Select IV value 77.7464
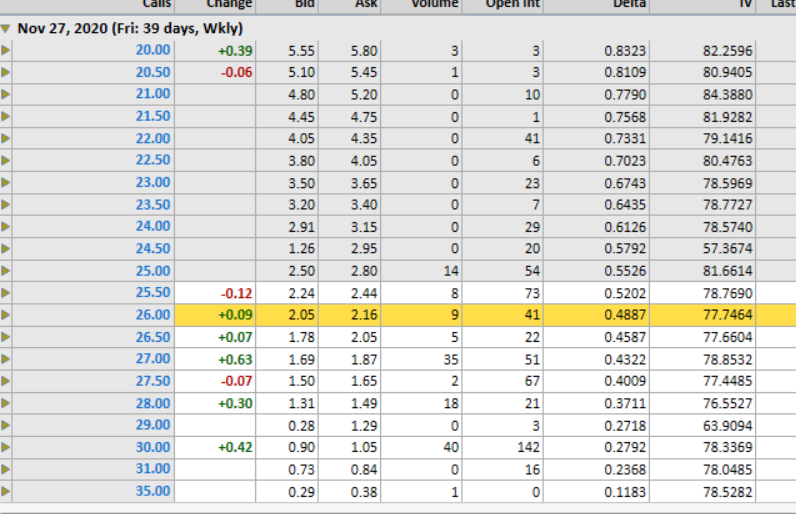The width and height of the screenshot is (796, 514). coord(727,315)
